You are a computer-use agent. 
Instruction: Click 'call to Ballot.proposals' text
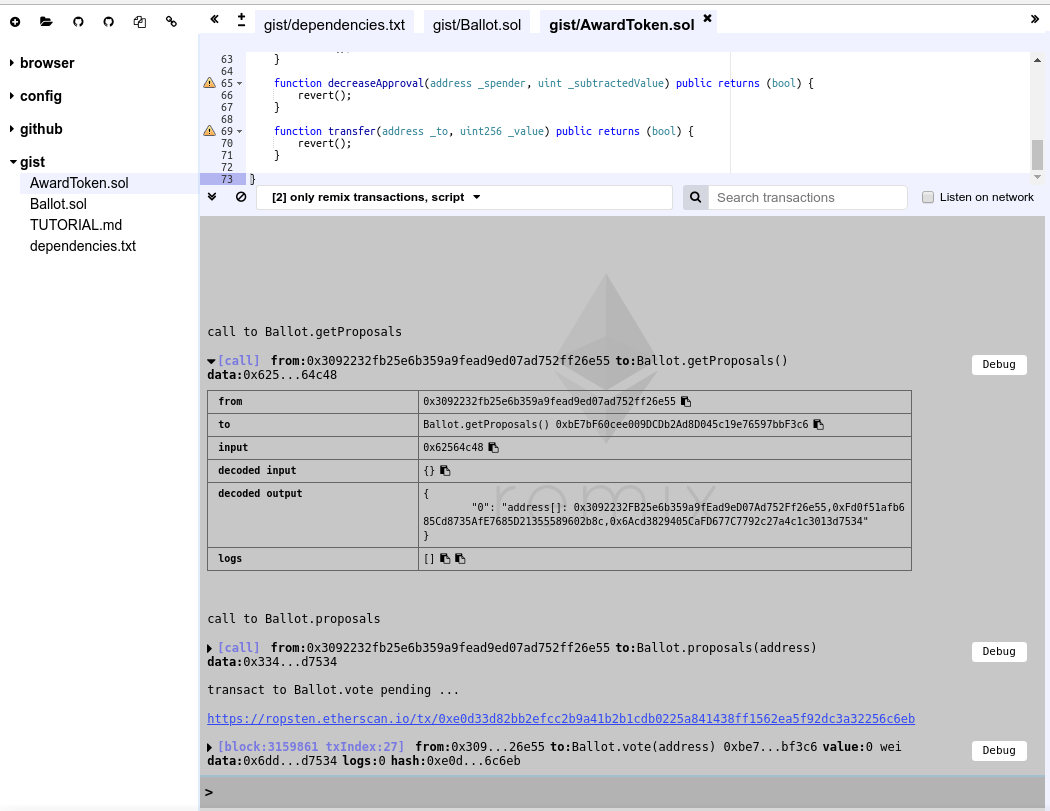pos(294,619)
